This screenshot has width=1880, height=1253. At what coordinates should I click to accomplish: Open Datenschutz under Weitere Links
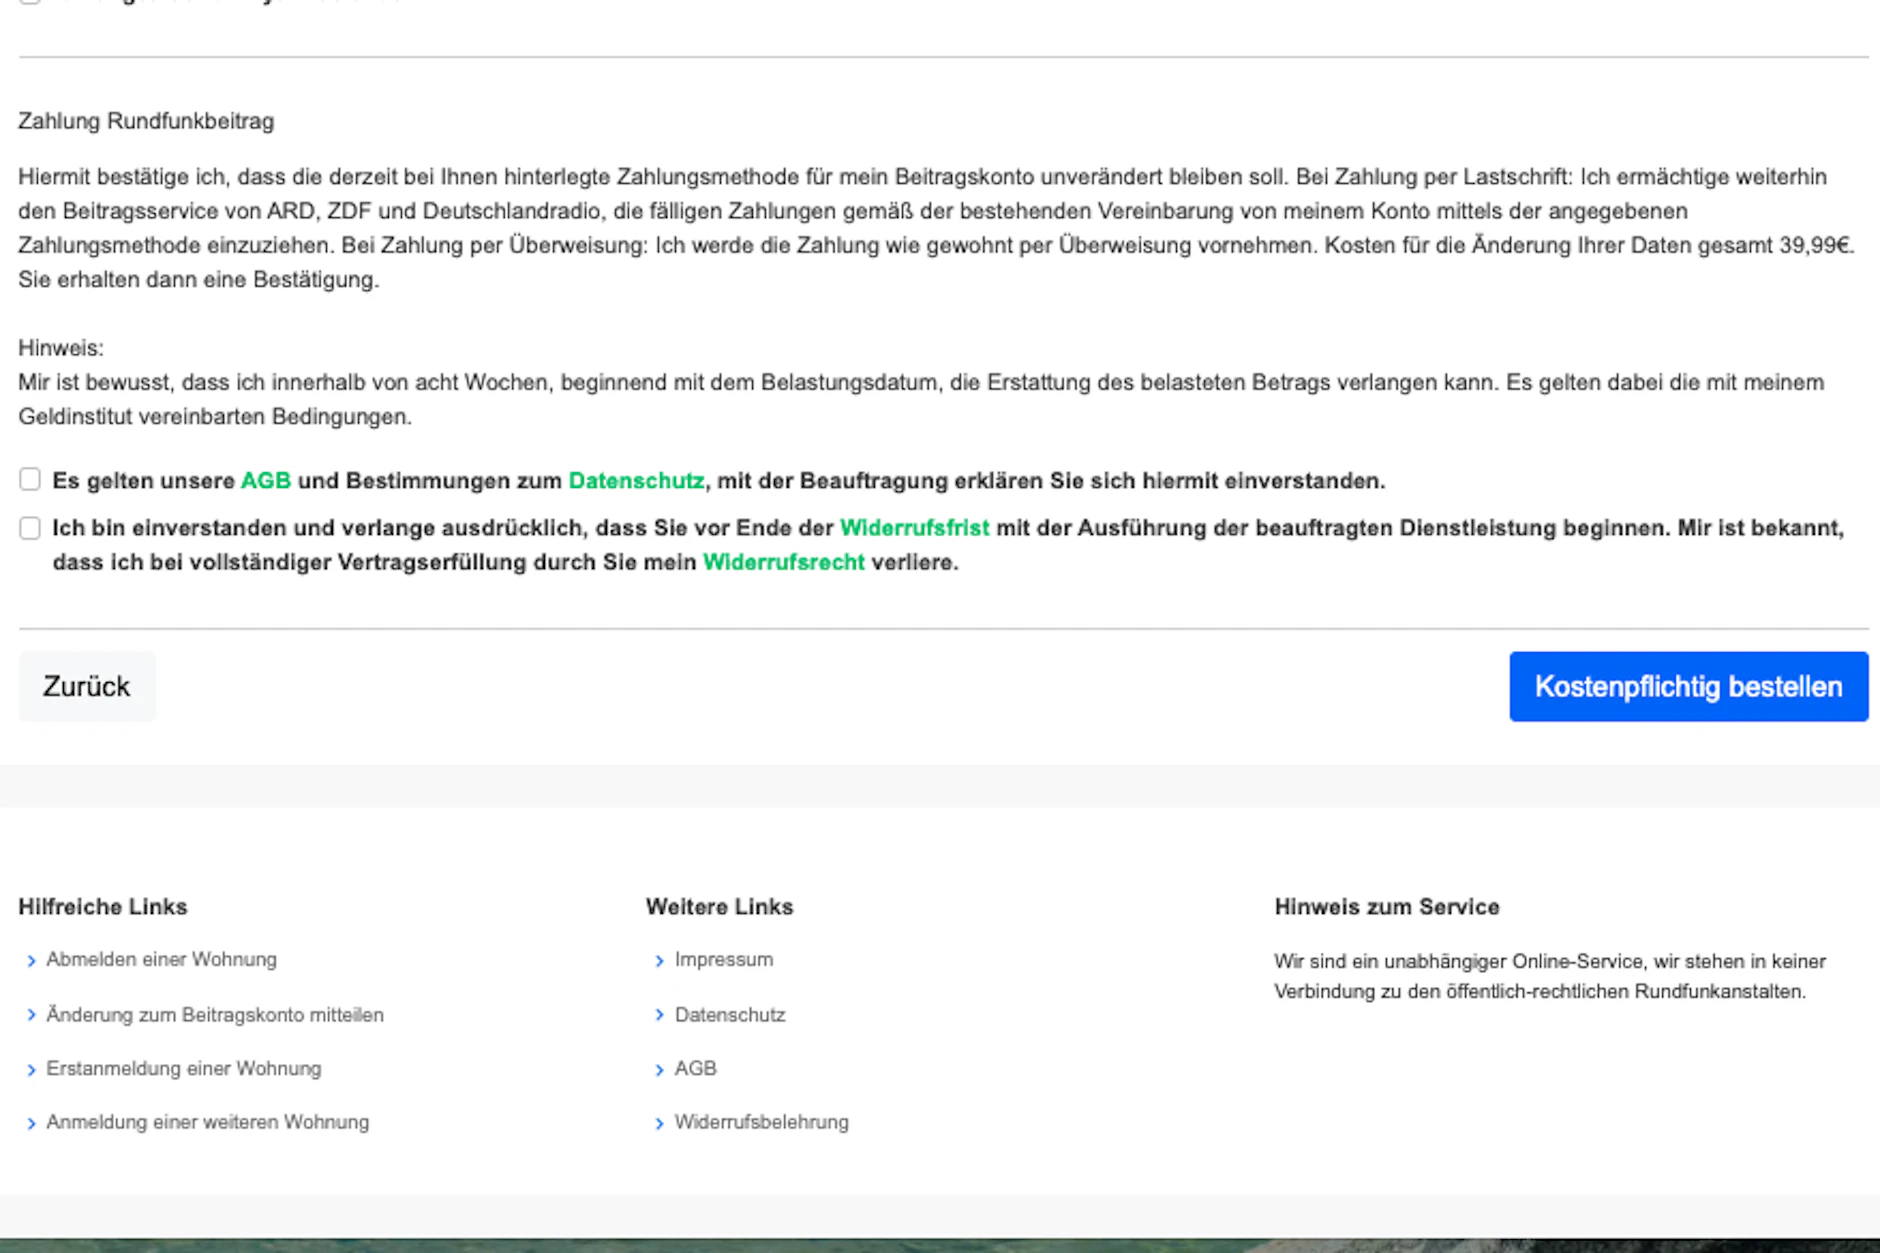click(x=730, y=1014)
